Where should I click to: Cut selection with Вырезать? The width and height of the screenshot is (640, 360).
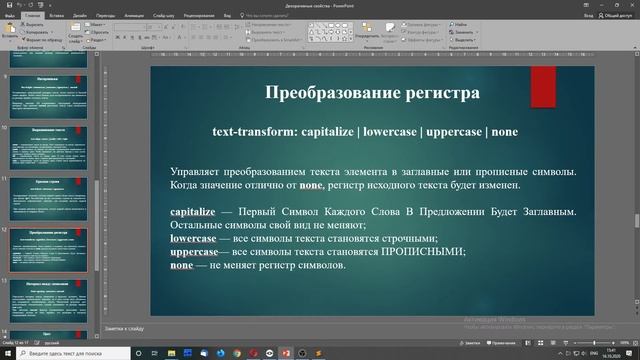click(x=32, y=24)
